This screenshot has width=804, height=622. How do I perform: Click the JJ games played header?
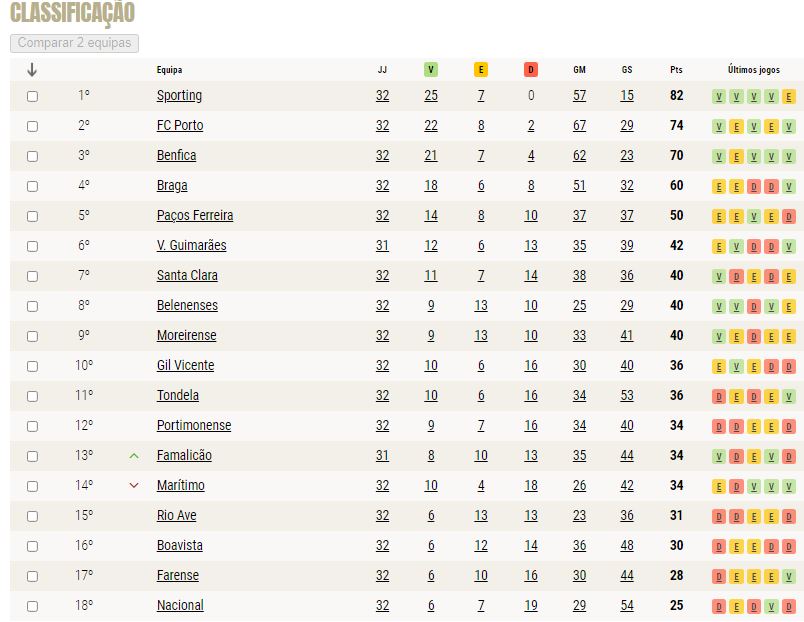[382, 70]
